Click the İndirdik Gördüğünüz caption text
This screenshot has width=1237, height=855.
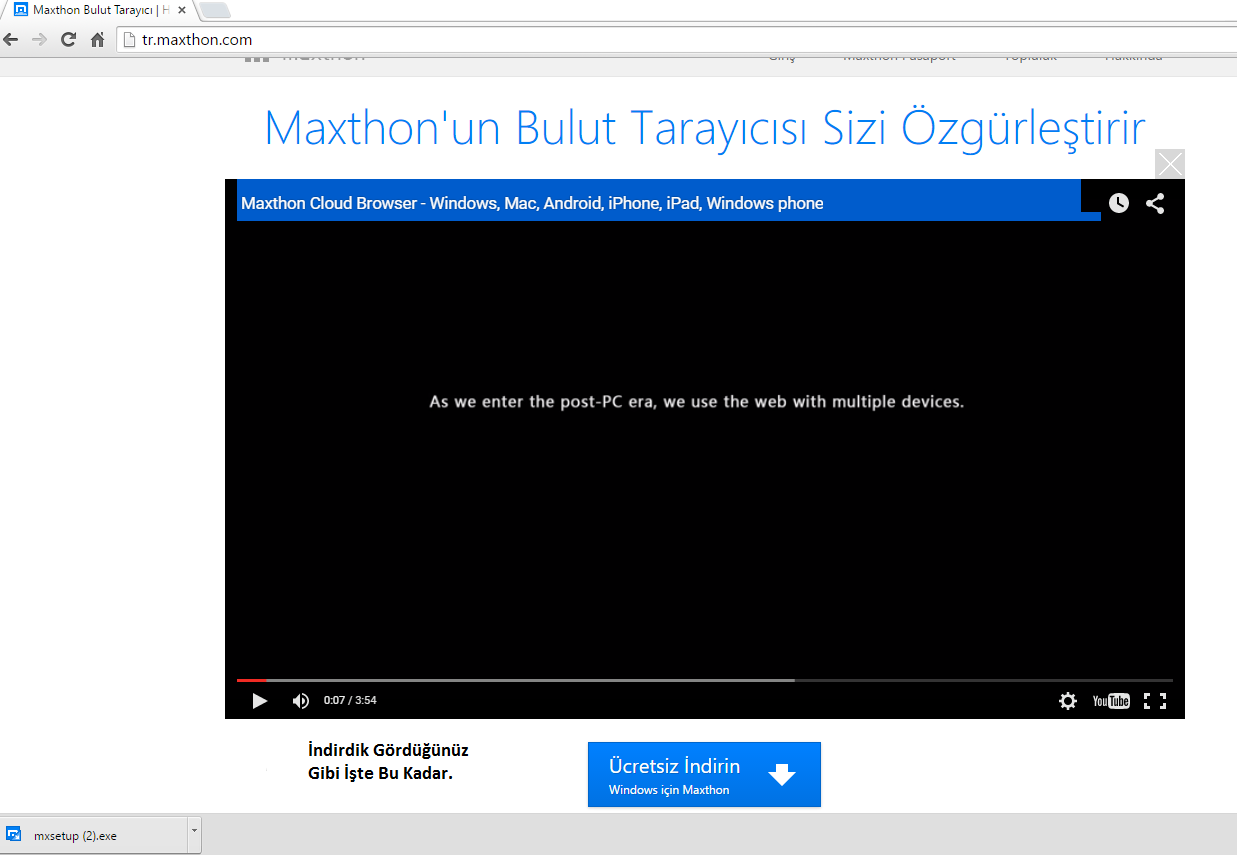coord(388,761)
